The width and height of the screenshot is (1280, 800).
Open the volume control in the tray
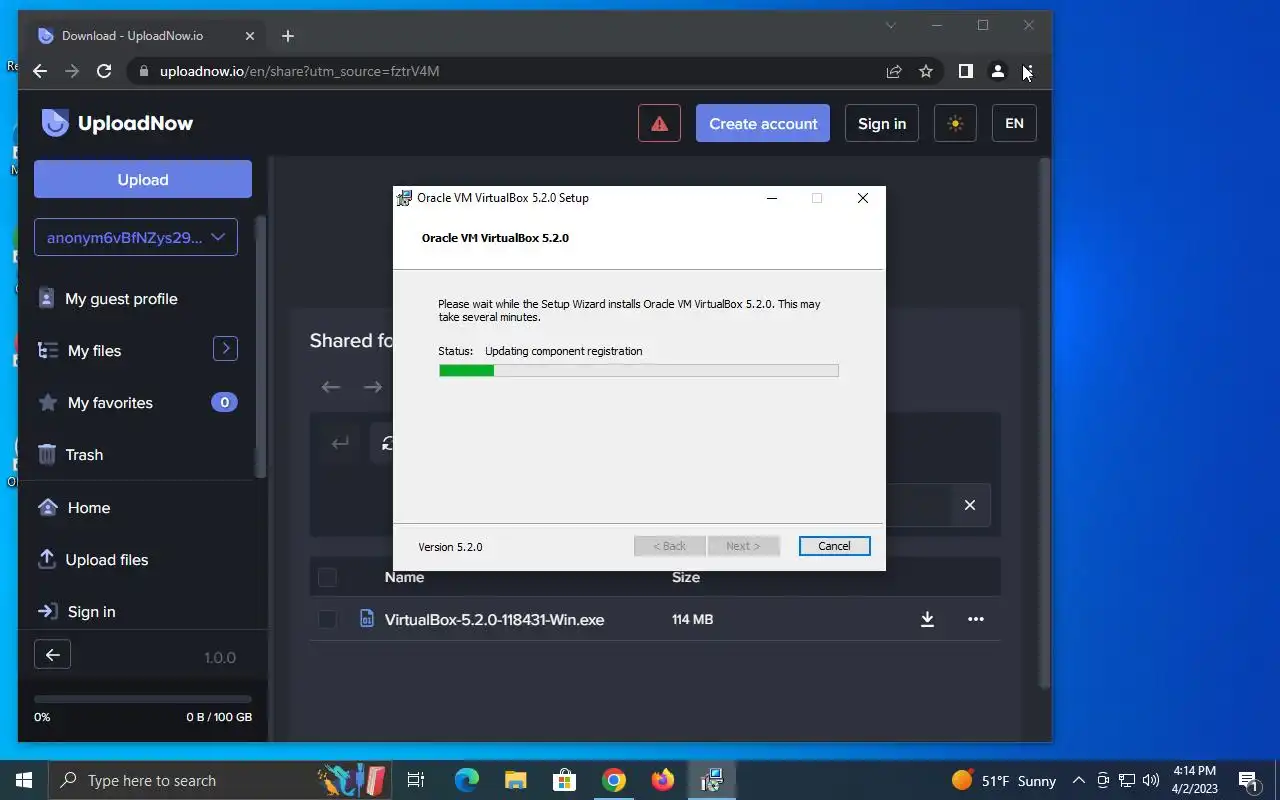[1151, 780]
